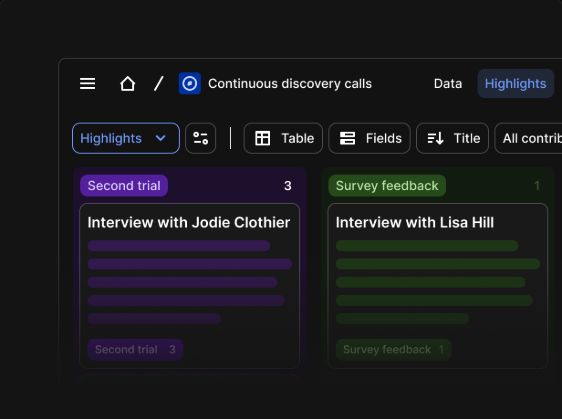Click the Highlights dropdown chevron

tap(161, 138)
